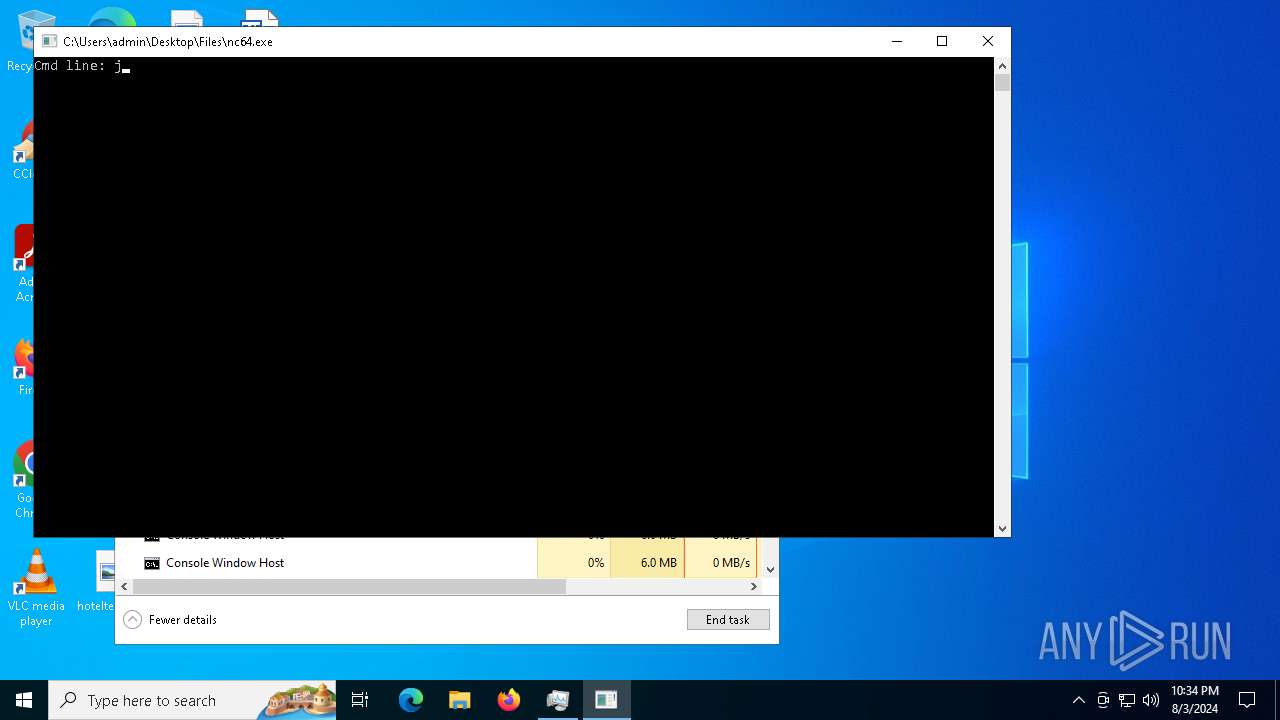Click the nc64.exe console title bar icon

click(x=49, y=41)
